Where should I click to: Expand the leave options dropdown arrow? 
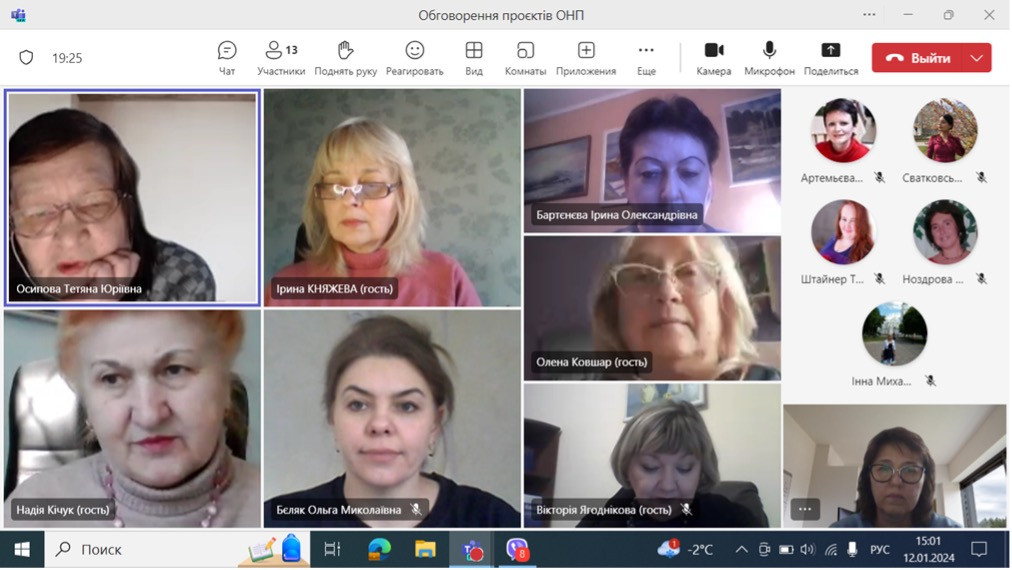(977, 58)
